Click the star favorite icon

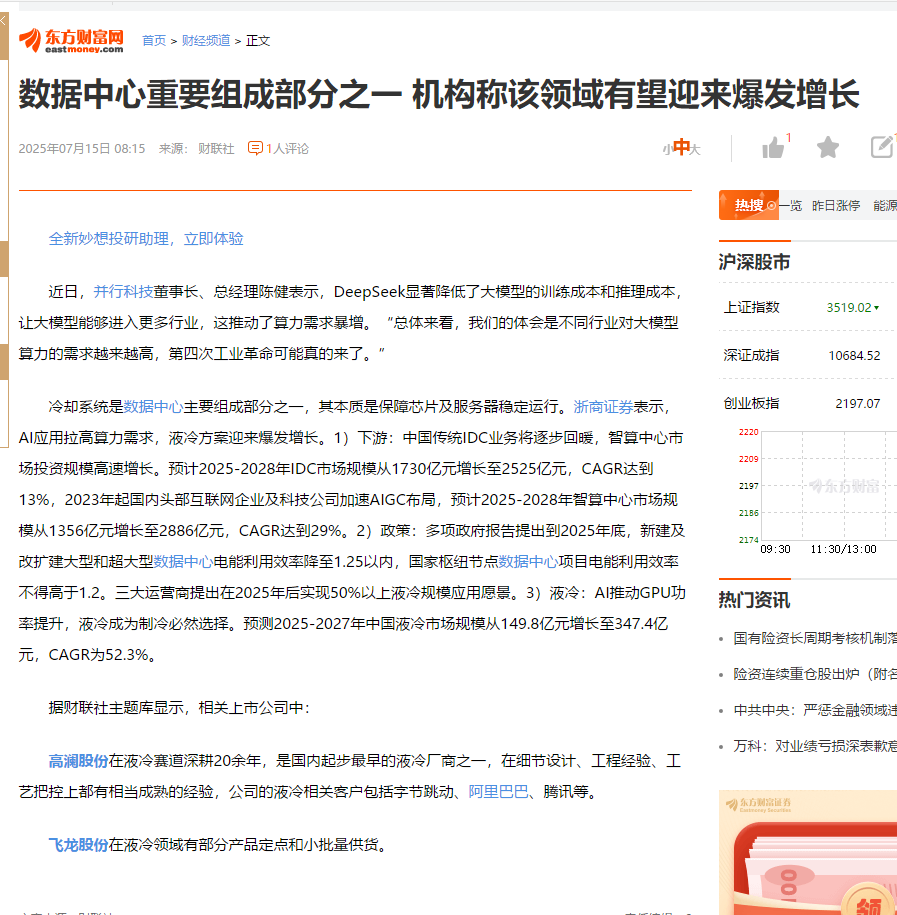click(828, 147)
